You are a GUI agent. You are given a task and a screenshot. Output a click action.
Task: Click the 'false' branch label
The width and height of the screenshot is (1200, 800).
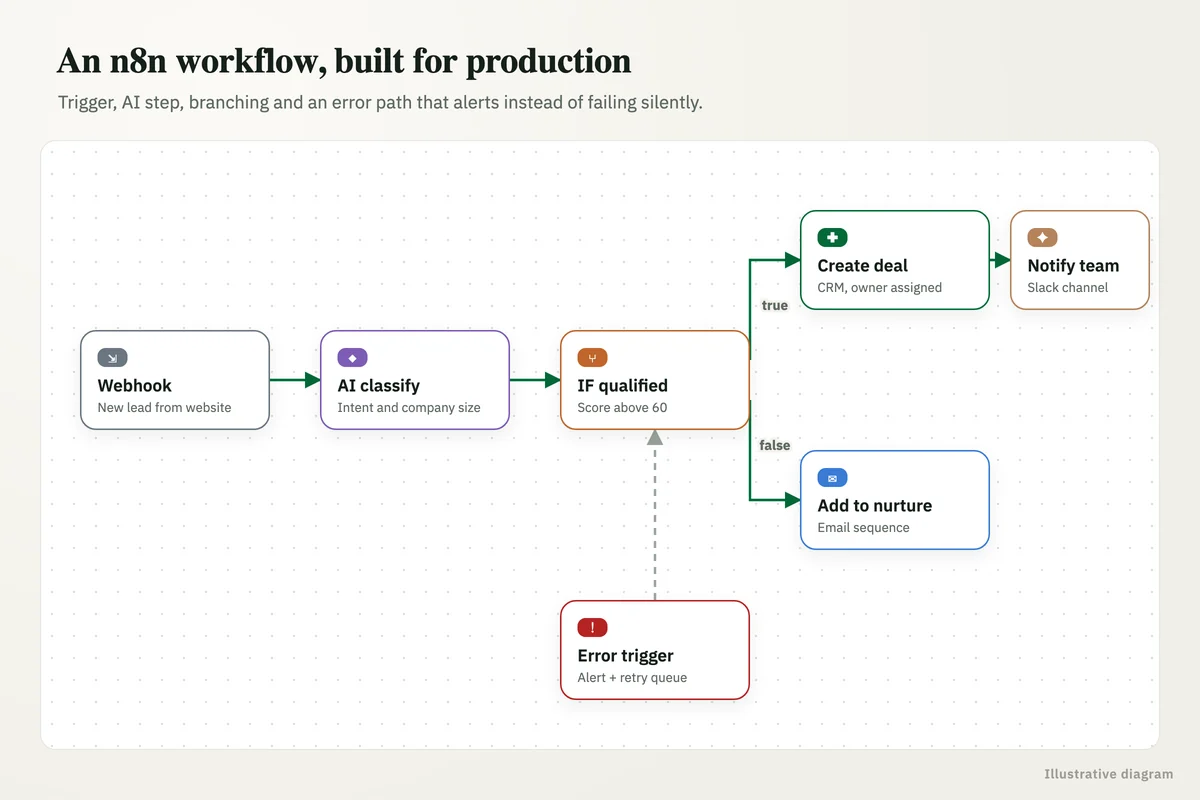775,445
